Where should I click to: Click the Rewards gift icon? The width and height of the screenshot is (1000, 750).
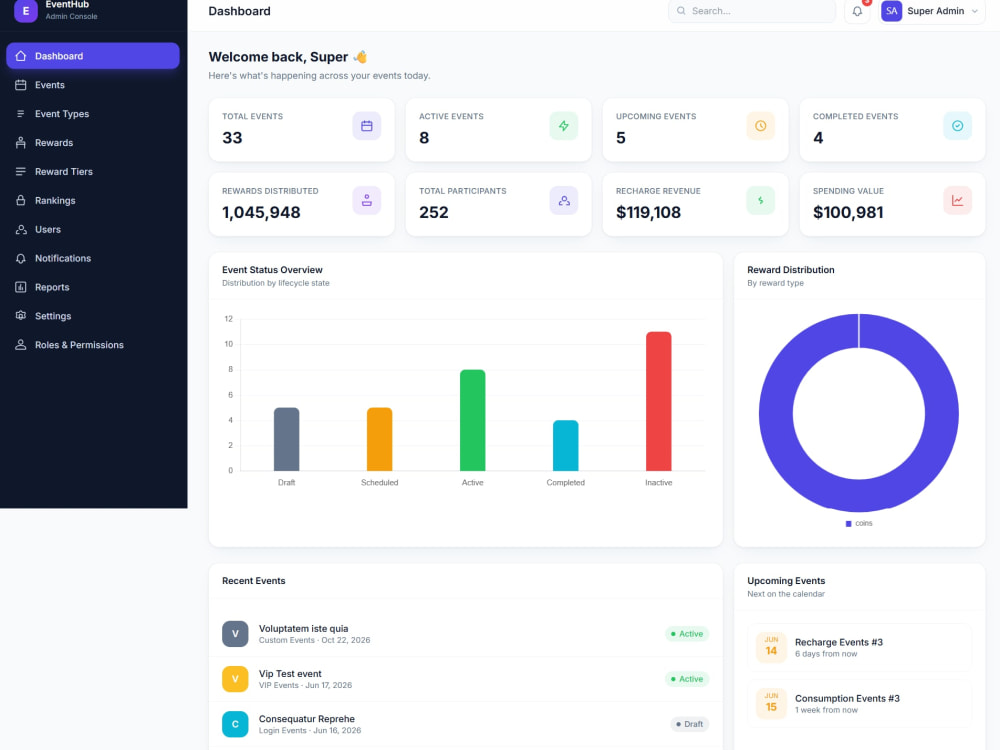(21, 143)
